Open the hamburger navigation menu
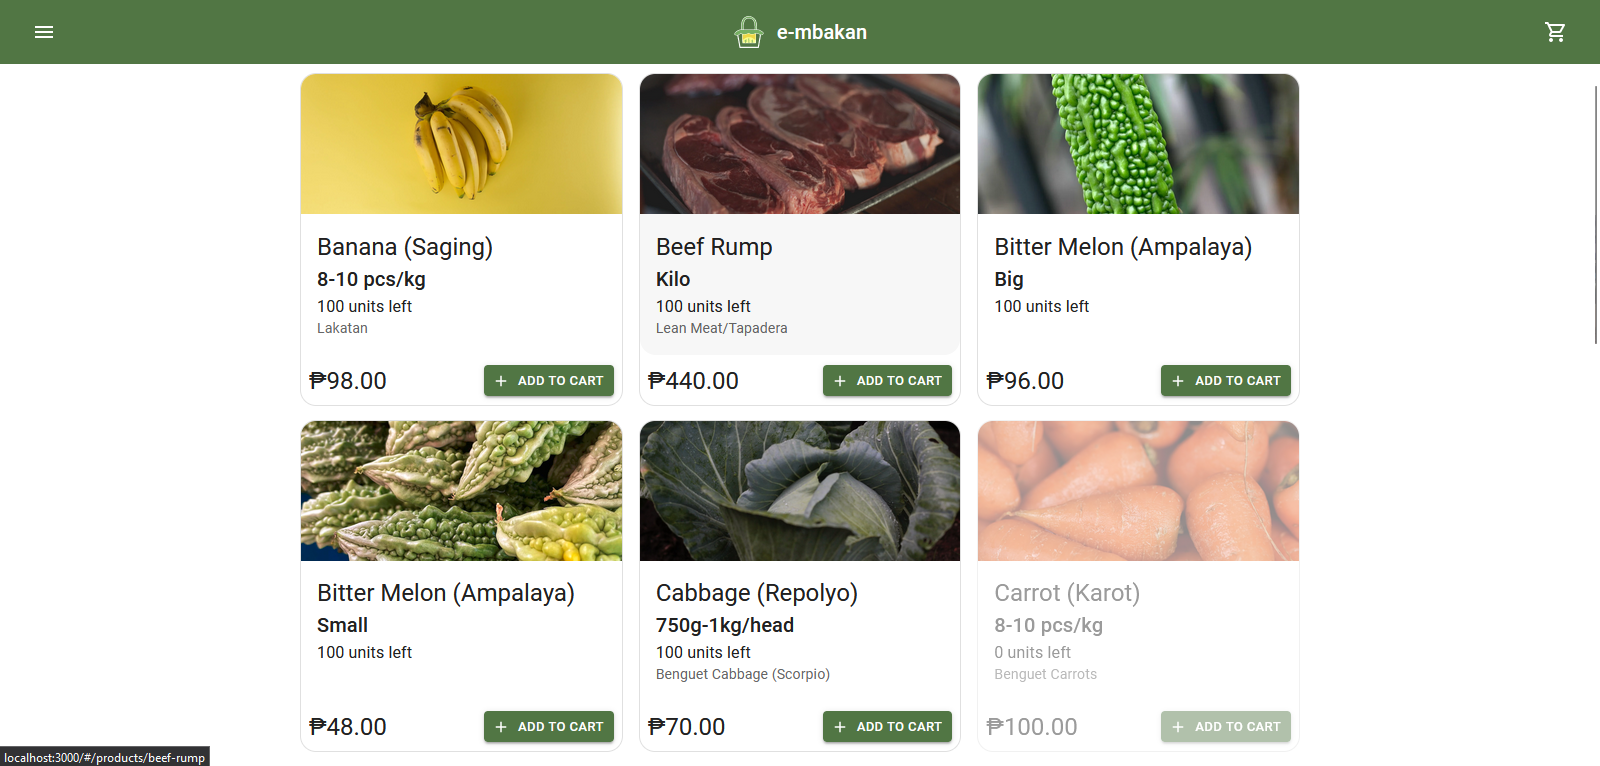The width and height of the screenshot is (1600, 766). [x=44, y=32]
